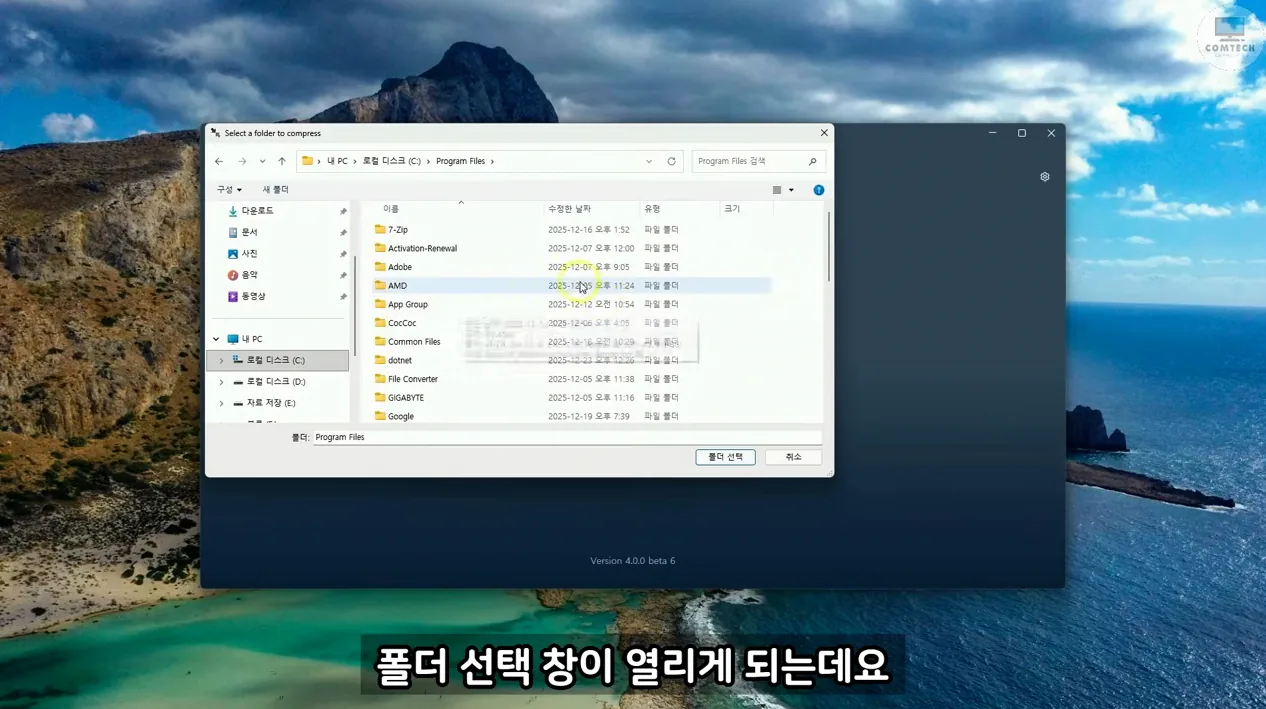Select the Common Files folder
The height and width of the screenshot is (709, 1266).
(x=414, y=342)
